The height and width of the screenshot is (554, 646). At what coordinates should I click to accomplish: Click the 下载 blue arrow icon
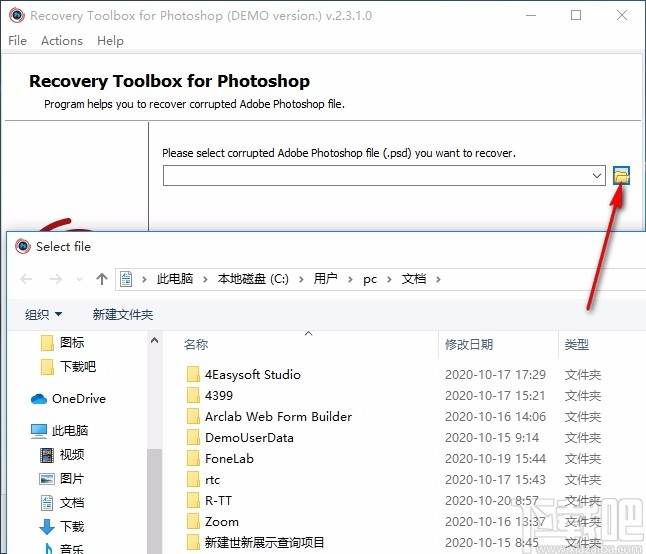click(47, 527)
